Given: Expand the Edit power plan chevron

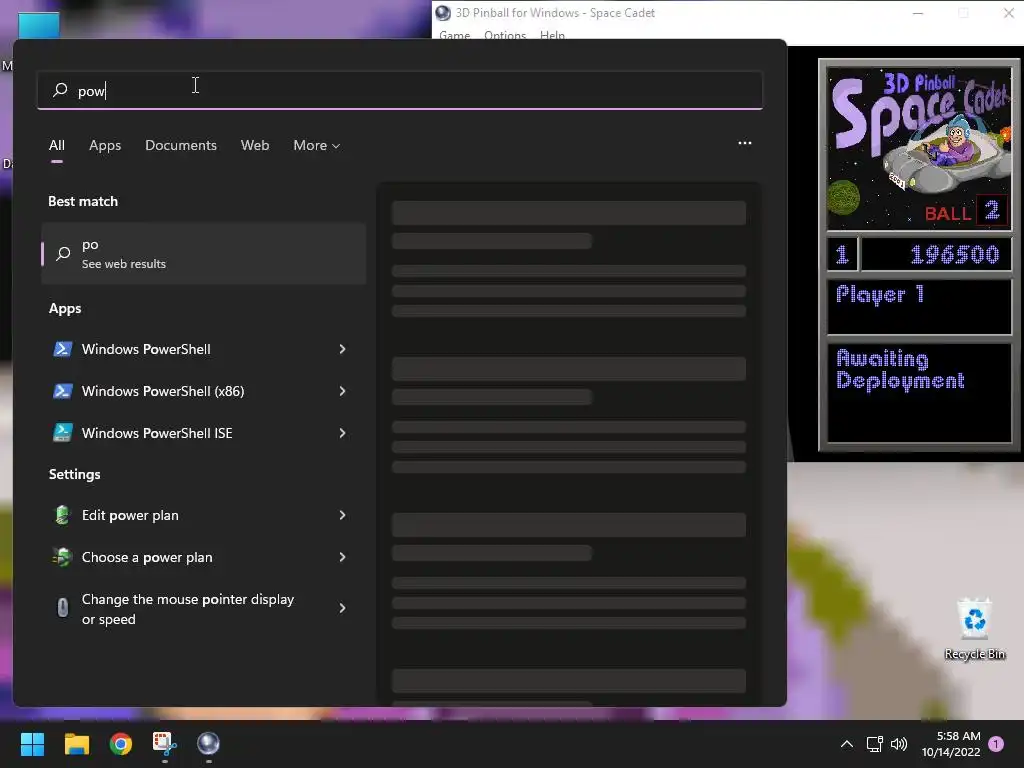Looking at the screenshot, I should coord(342,515).
